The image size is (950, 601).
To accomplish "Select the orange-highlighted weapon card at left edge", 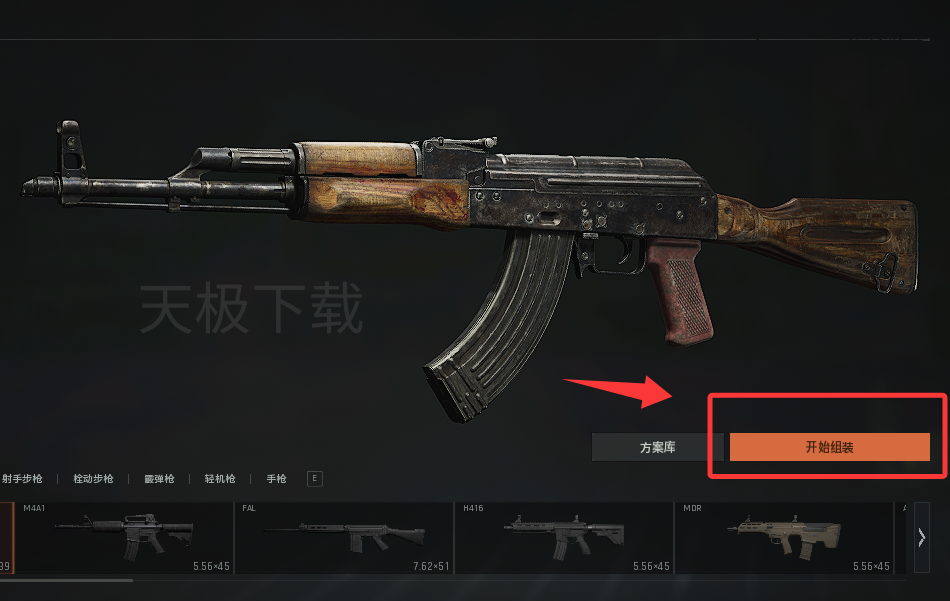I will pyautogui.click(x=7, y=537).
